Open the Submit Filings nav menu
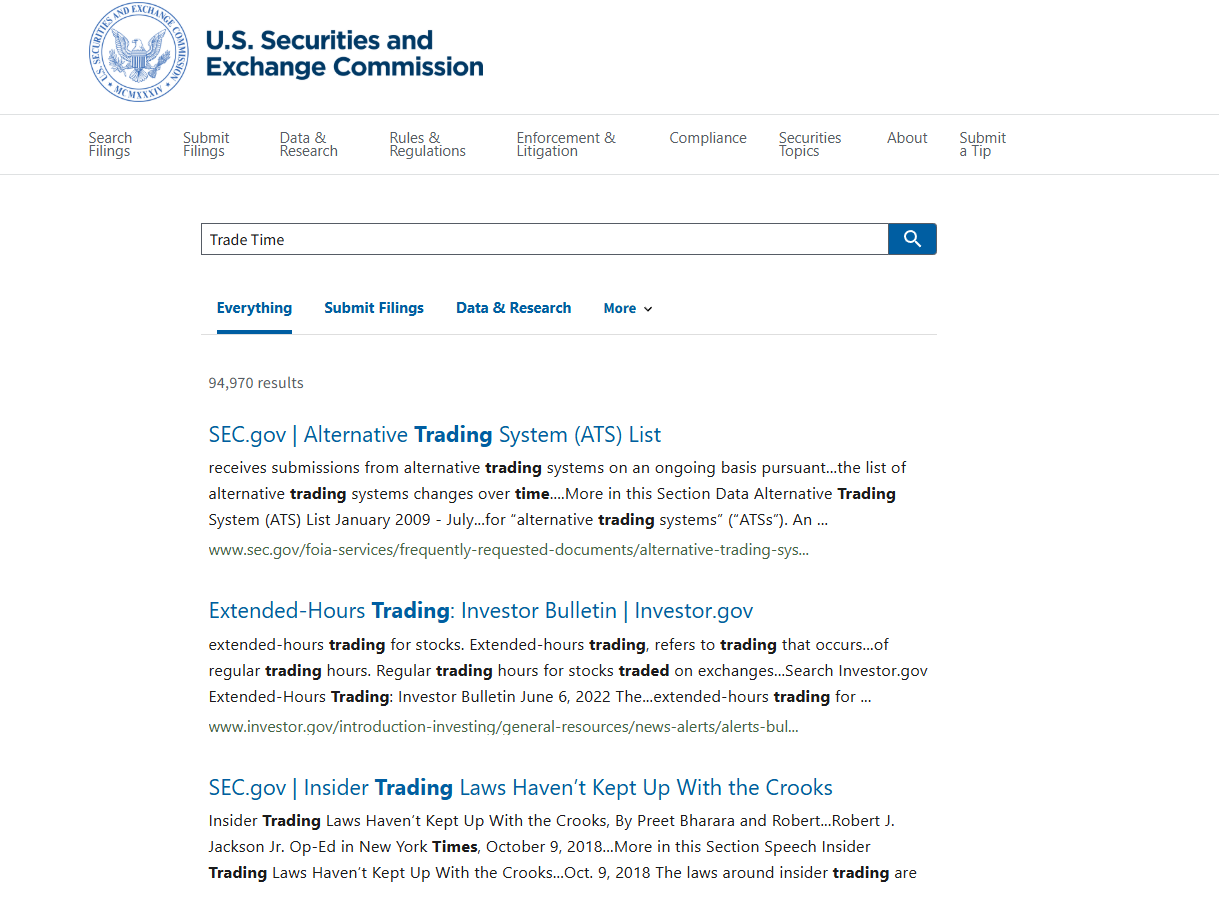1219x897 pixels. (x=206, y=145)
